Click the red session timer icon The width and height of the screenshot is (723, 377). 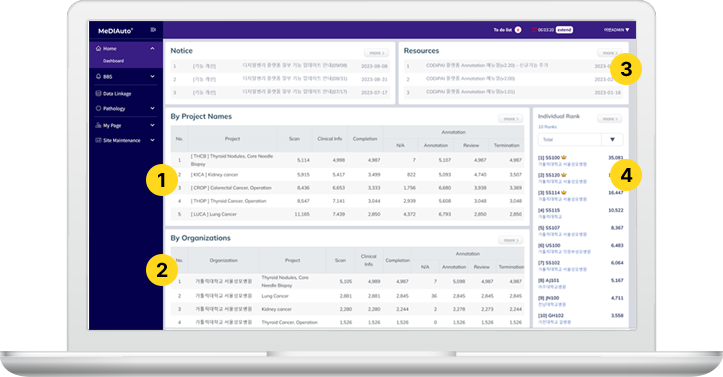pos(534,30)
